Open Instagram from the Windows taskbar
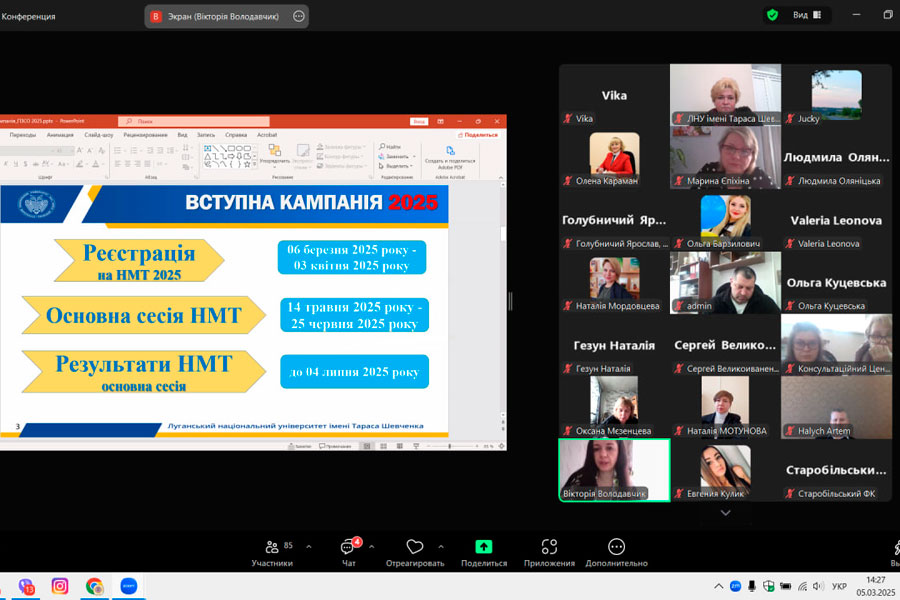The height and width of the screenshot is (600, 900). pos(60,586)
